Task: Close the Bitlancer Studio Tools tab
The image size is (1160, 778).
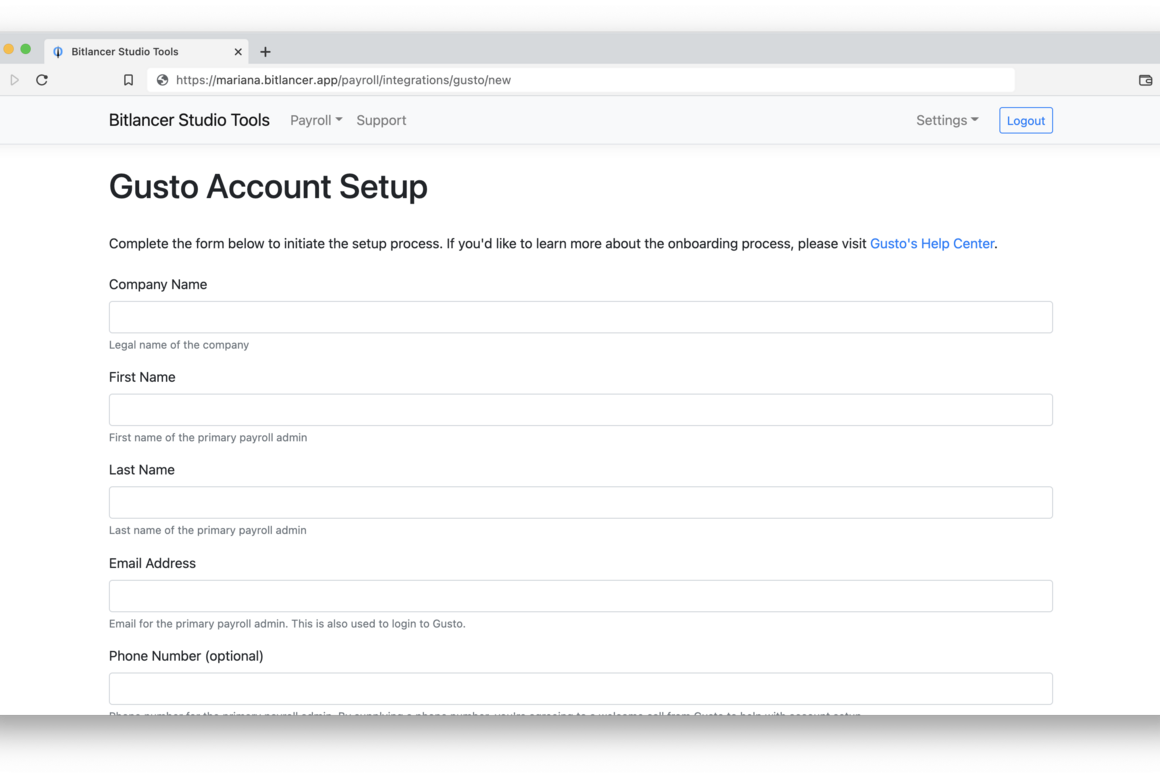Action: coord(237,52)
